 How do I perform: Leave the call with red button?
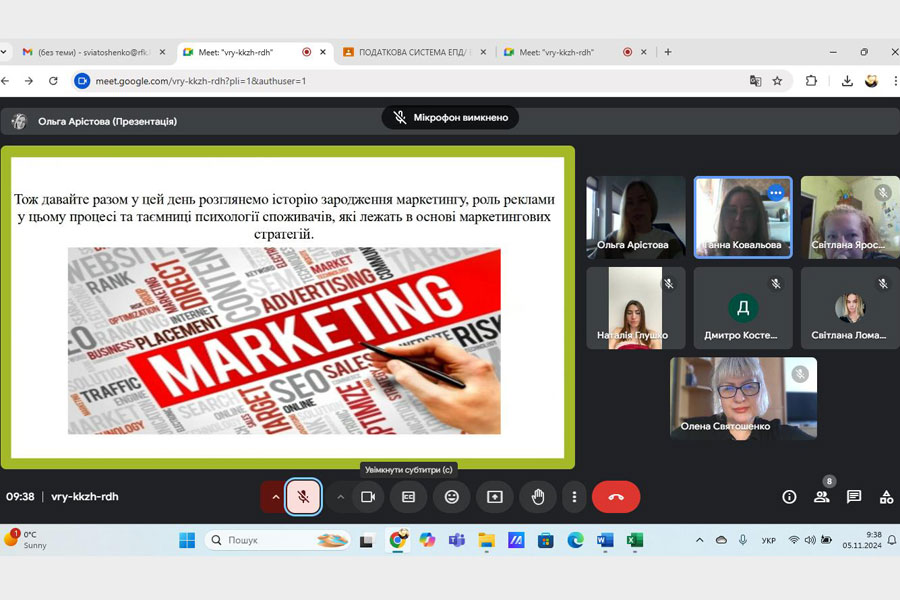tap(616, 497)
